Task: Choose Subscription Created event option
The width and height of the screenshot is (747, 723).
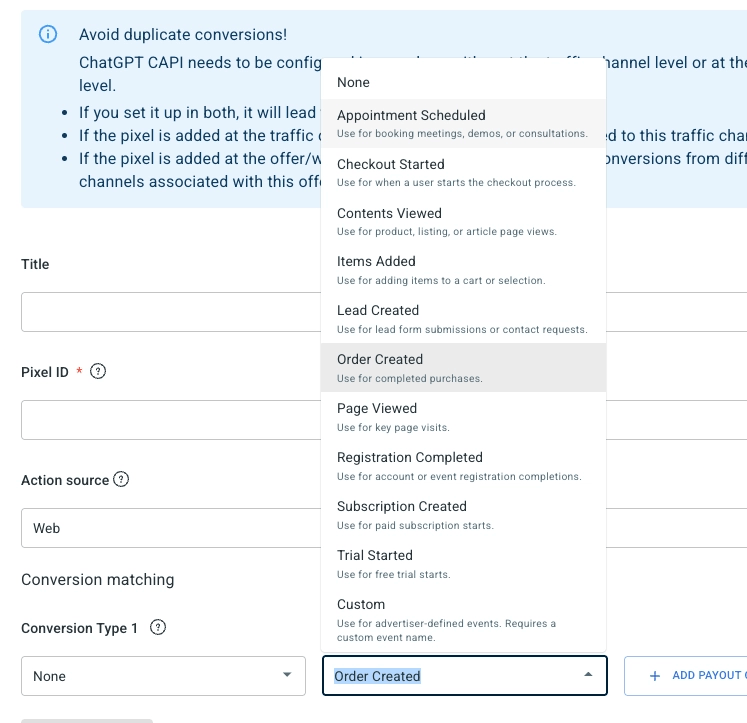Action: coord(464,515)
